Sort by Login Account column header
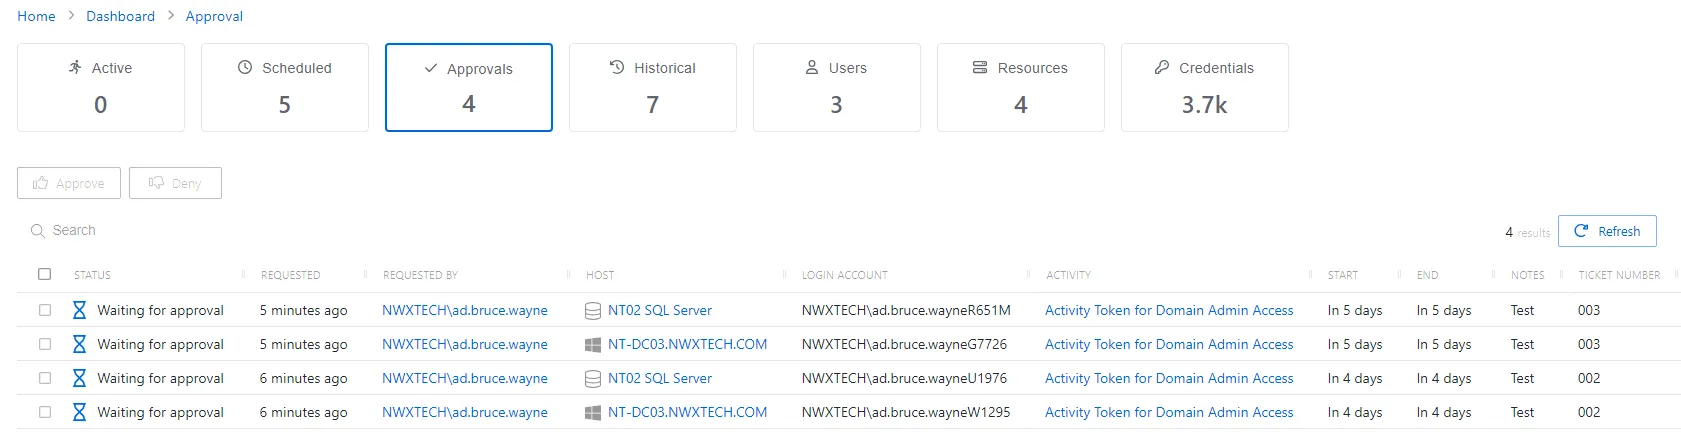This screenshot has width=1681, height=448. tap(844, 275)
